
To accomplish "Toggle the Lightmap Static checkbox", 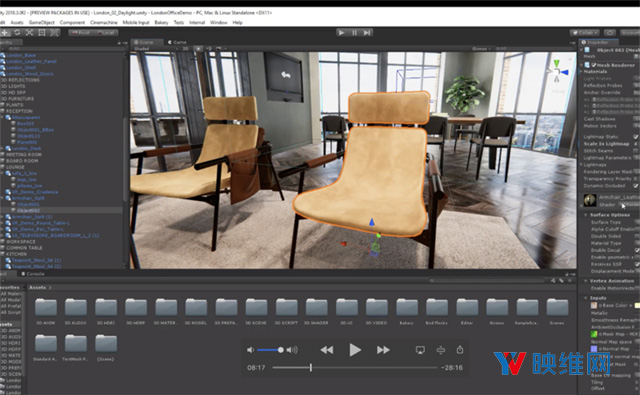I will click(x=636, y=137).
